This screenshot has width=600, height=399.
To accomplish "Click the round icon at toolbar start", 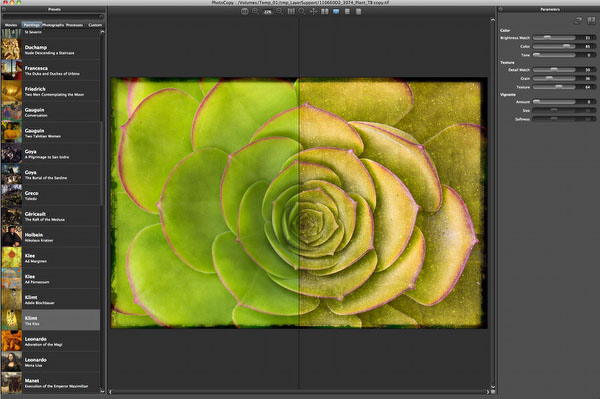I will click(245, 11).
